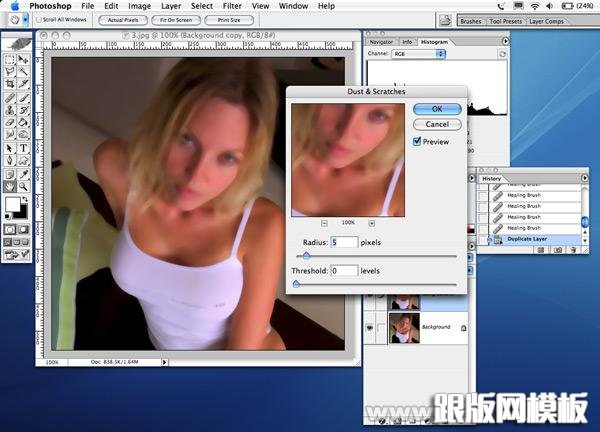600x432 pixels.
Task: Switch to Quick Mask Mode
Action: [x=23, y=230]
